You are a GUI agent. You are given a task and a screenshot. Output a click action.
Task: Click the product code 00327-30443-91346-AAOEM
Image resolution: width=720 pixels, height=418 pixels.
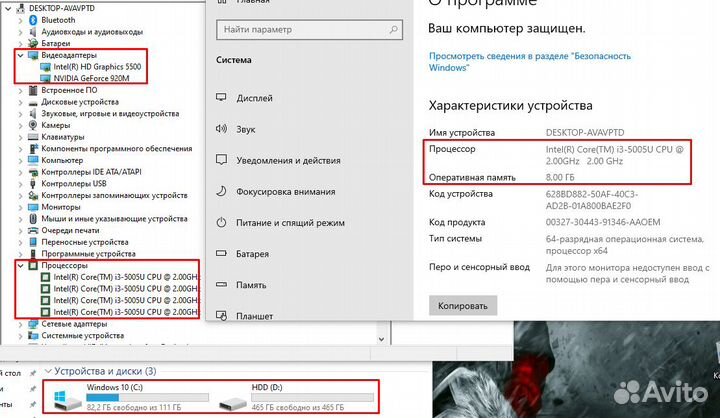pos(603,222)
